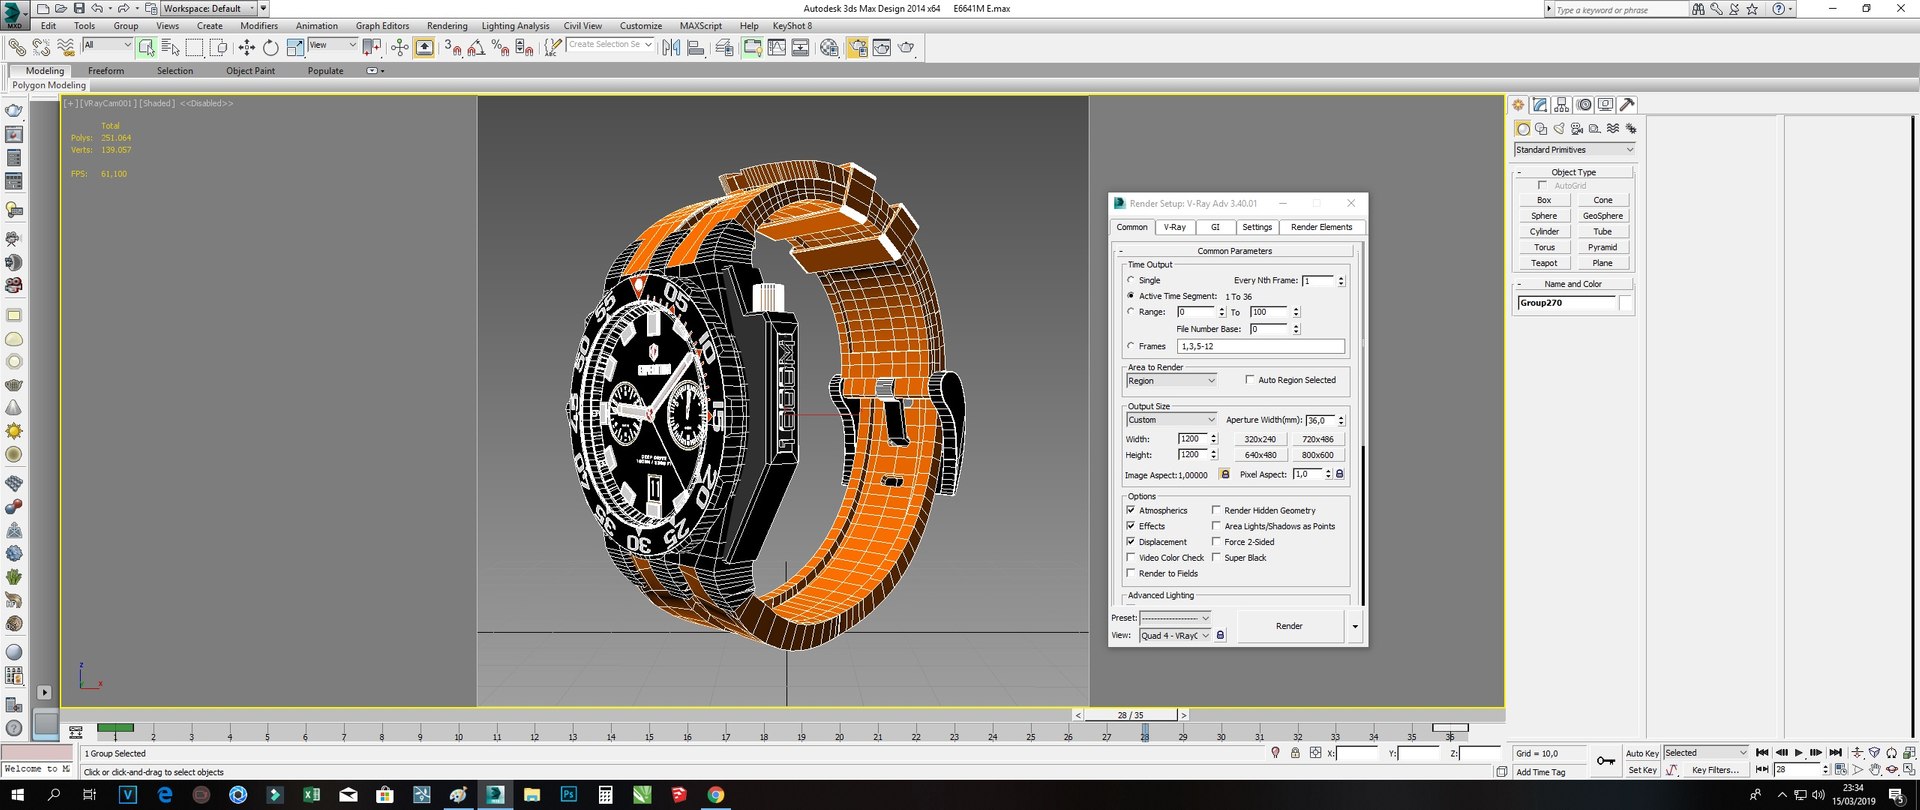Switch to the Render Elements tab

[x=1321, y=227]
